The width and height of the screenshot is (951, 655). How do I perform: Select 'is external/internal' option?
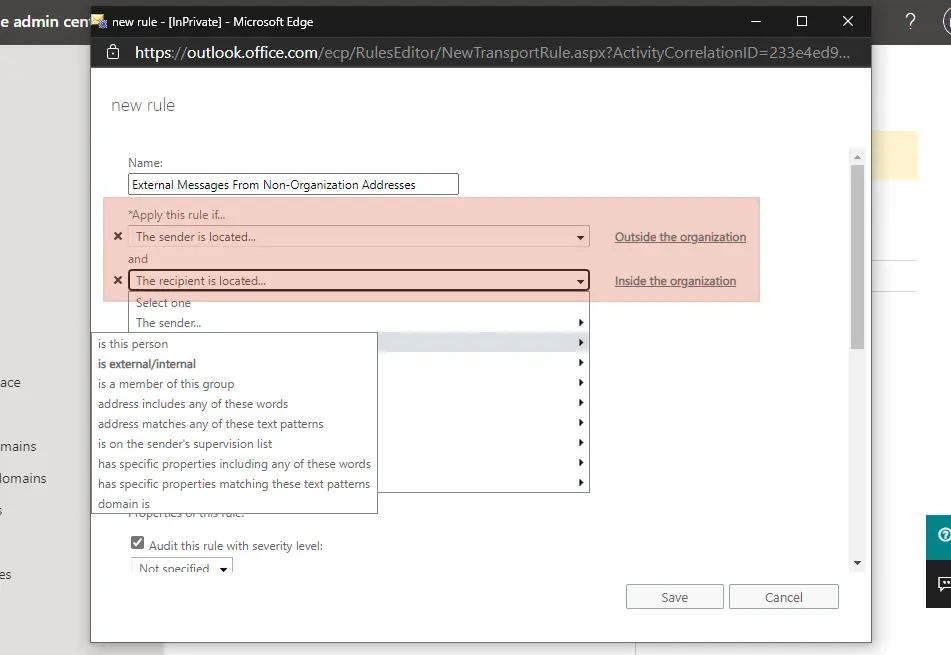(x=234, y=364)
